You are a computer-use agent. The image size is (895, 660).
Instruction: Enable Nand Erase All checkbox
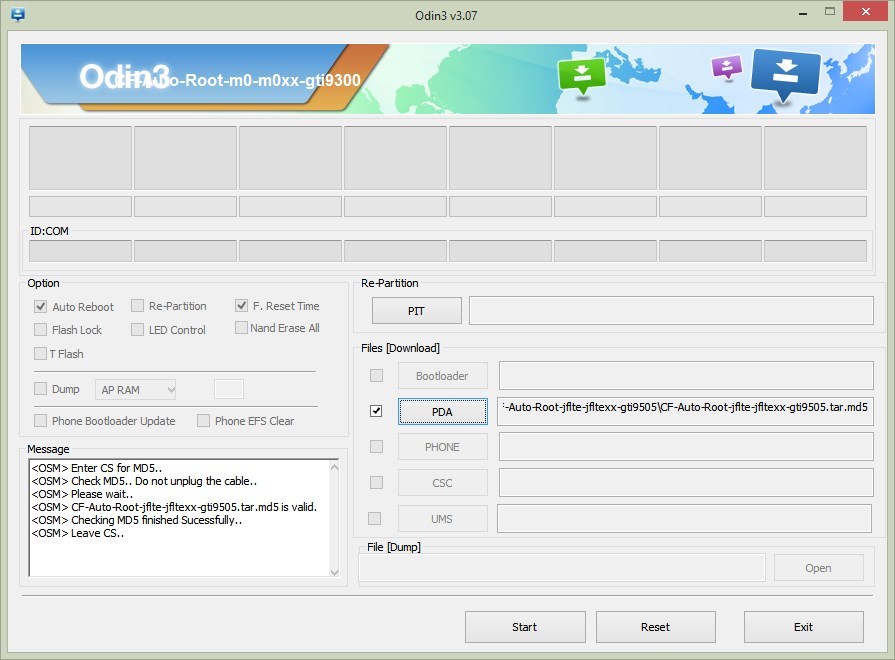(241, 328)
